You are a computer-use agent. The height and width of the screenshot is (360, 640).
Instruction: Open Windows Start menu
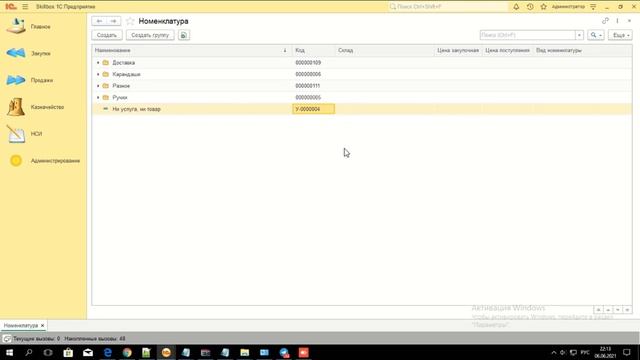click(x=9, y=353)
